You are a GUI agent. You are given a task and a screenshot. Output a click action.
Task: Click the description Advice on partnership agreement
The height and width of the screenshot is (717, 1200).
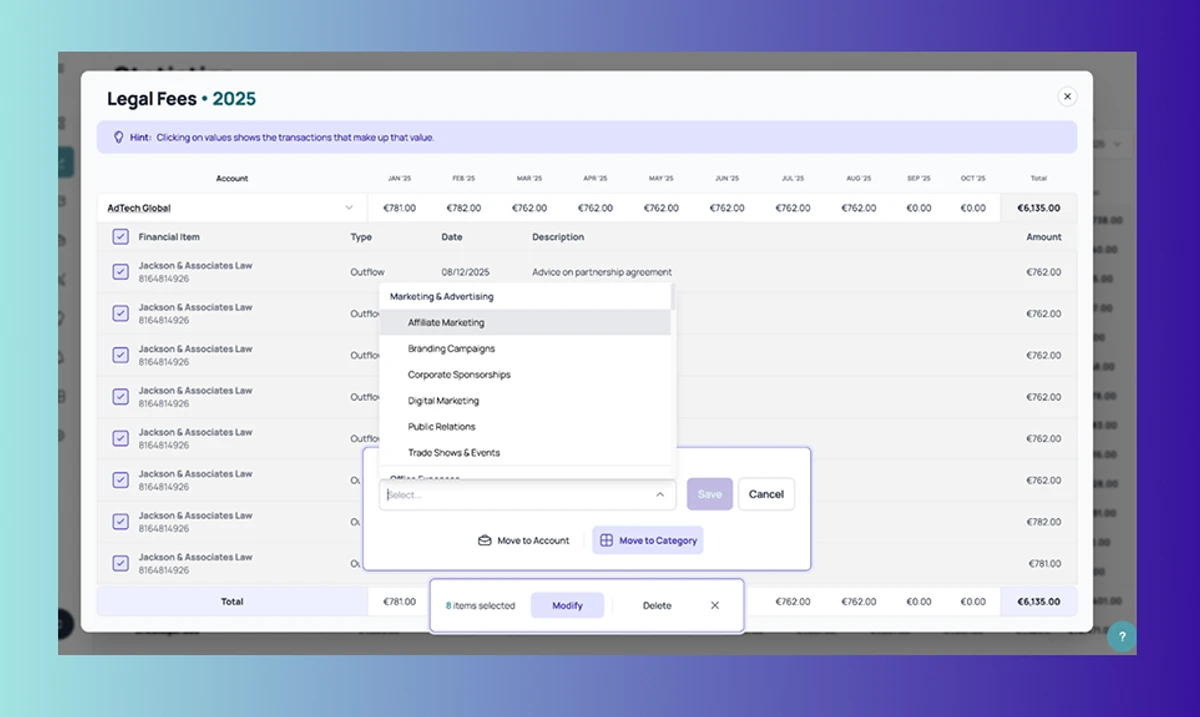coord(602,272)
